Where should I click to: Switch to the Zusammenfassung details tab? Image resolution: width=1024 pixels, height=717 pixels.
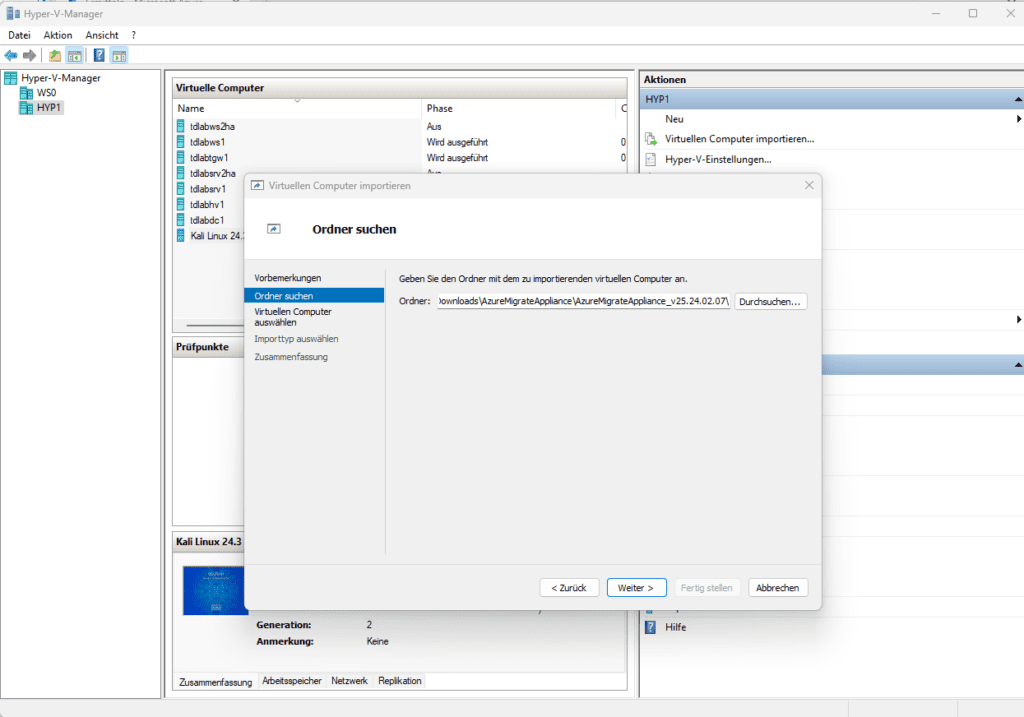point(216,682)
